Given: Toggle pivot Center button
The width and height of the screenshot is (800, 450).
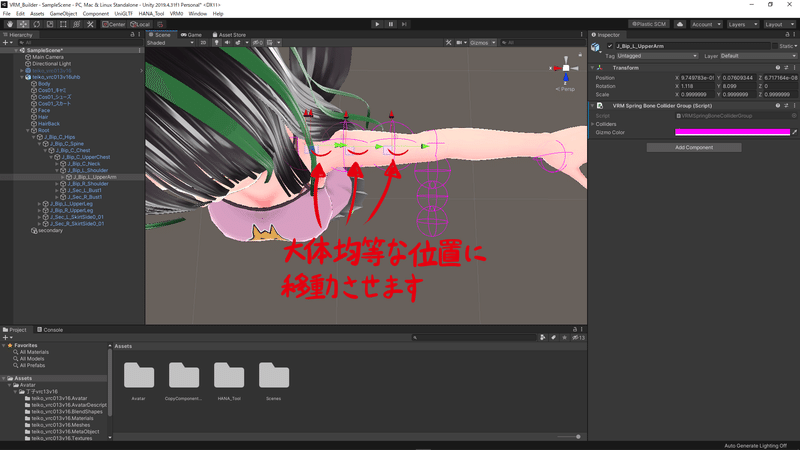Looking at the screenshot, I should pyautogui.click(x=113, y=24).
